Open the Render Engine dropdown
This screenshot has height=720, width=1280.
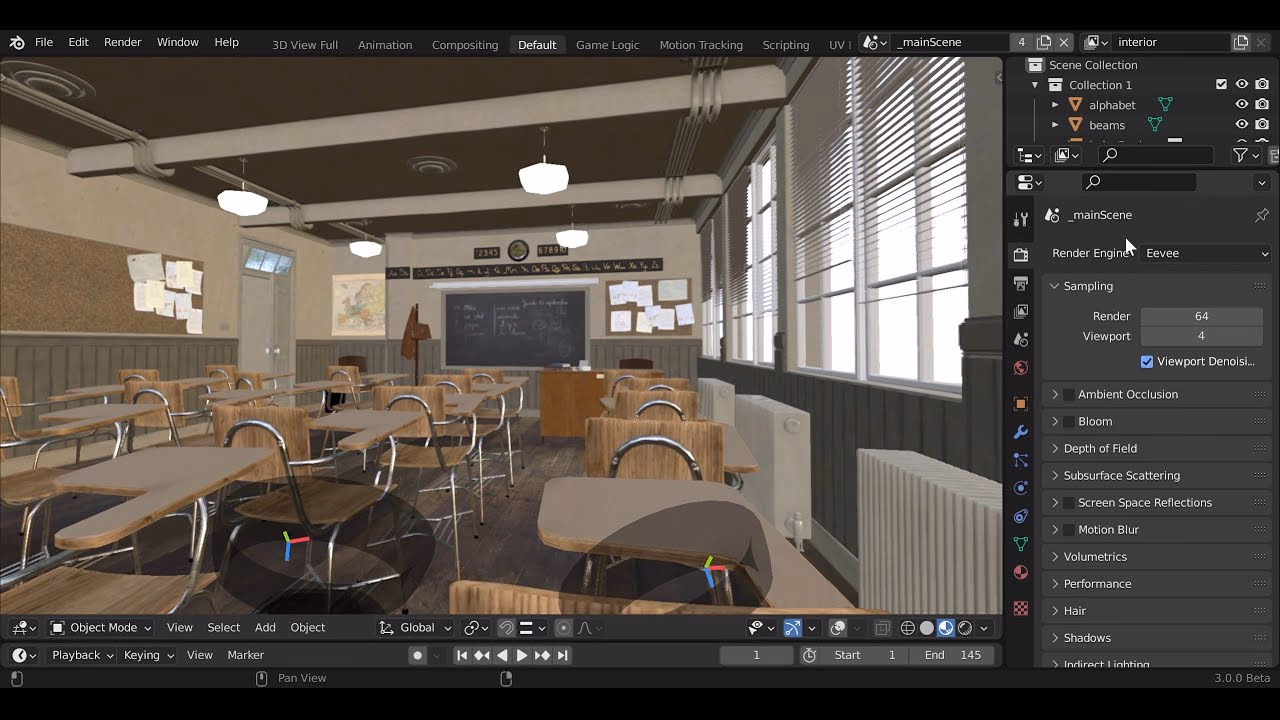(x=1205, y=254)
